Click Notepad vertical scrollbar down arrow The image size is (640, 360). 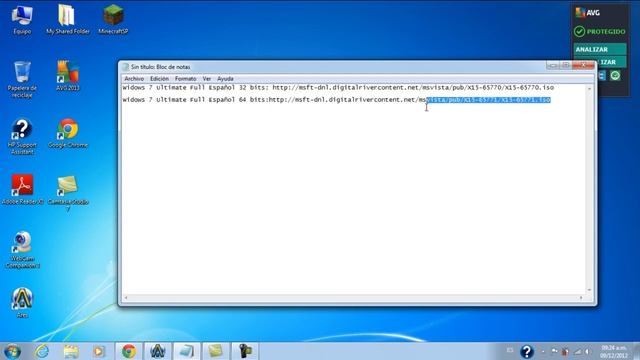589,290
